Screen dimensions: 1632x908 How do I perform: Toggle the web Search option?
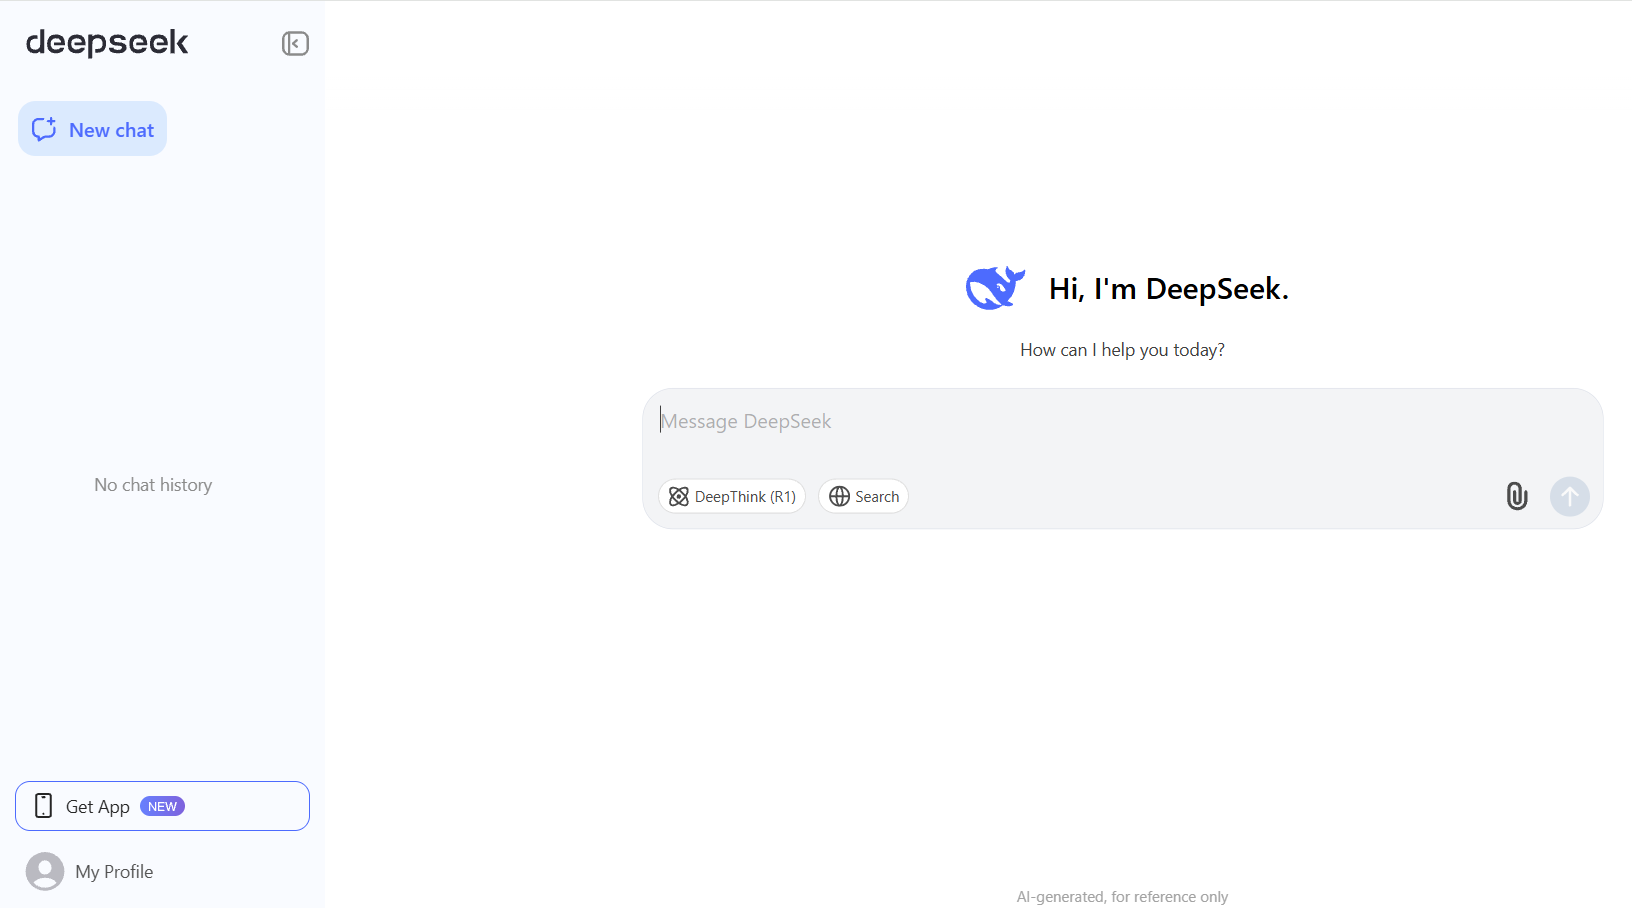(863, 496)
